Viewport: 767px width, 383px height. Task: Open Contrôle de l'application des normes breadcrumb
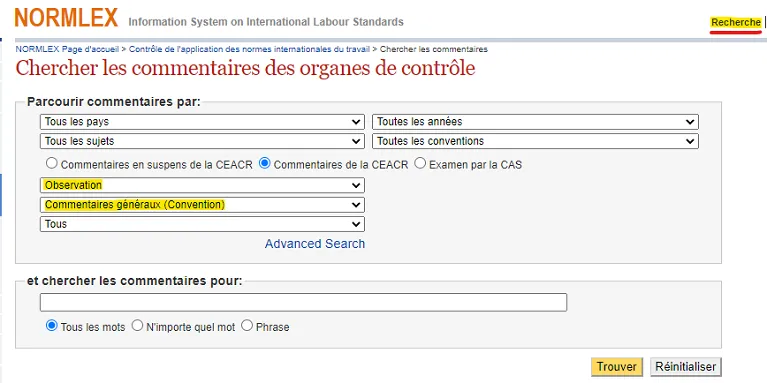[249, 49]
